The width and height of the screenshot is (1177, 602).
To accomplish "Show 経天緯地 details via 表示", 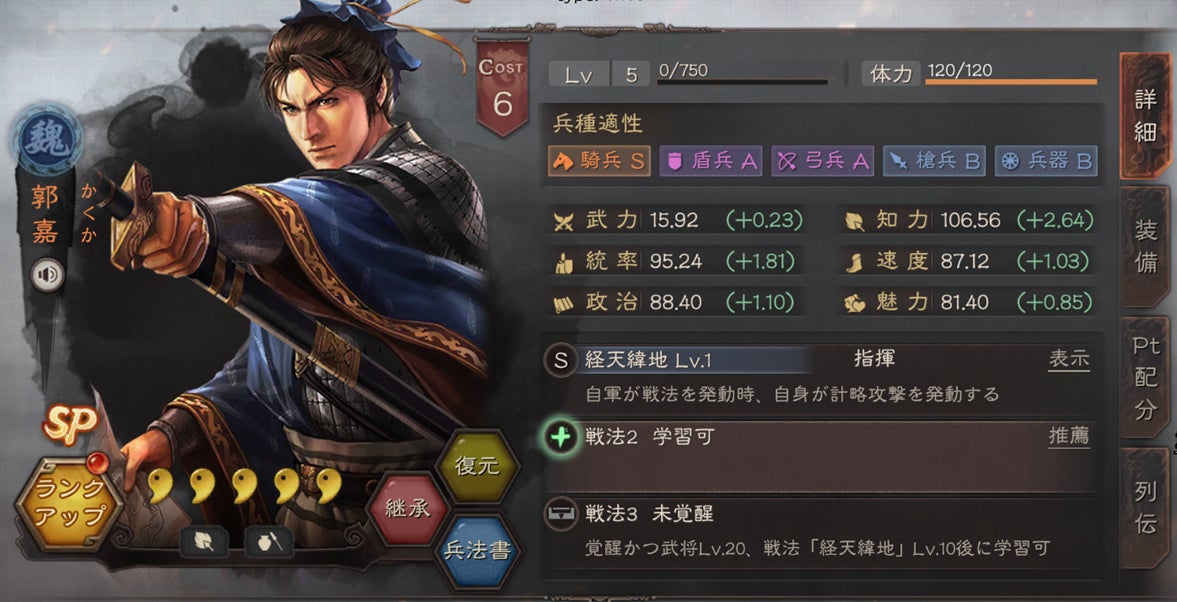I will pyautogui.click(x=1069, y=359).
